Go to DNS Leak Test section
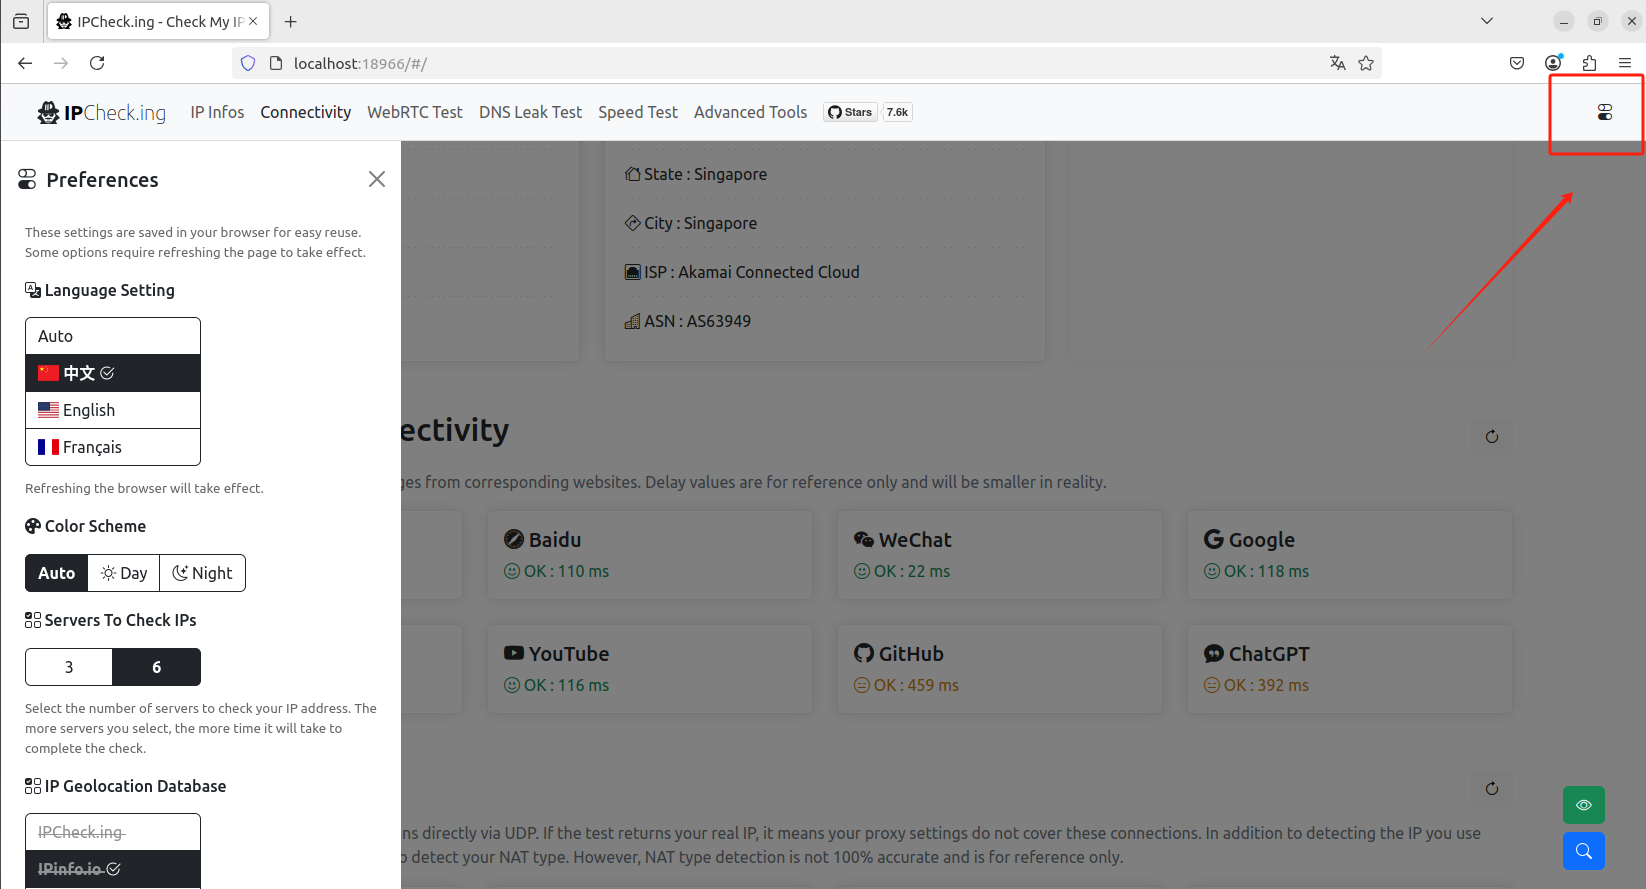 pos(530,112)
